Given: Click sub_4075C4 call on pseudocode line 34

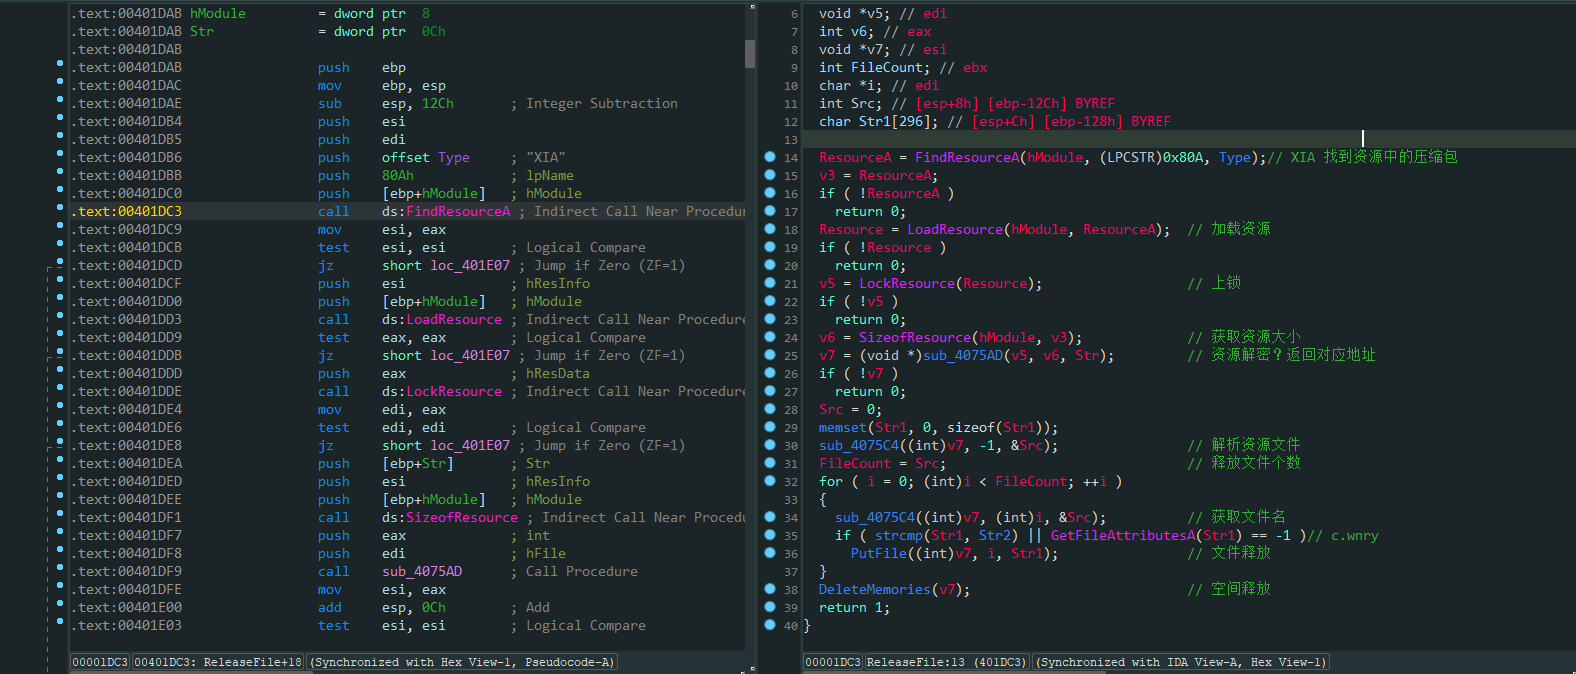Looking at the screenshot, I should [875, 517].
